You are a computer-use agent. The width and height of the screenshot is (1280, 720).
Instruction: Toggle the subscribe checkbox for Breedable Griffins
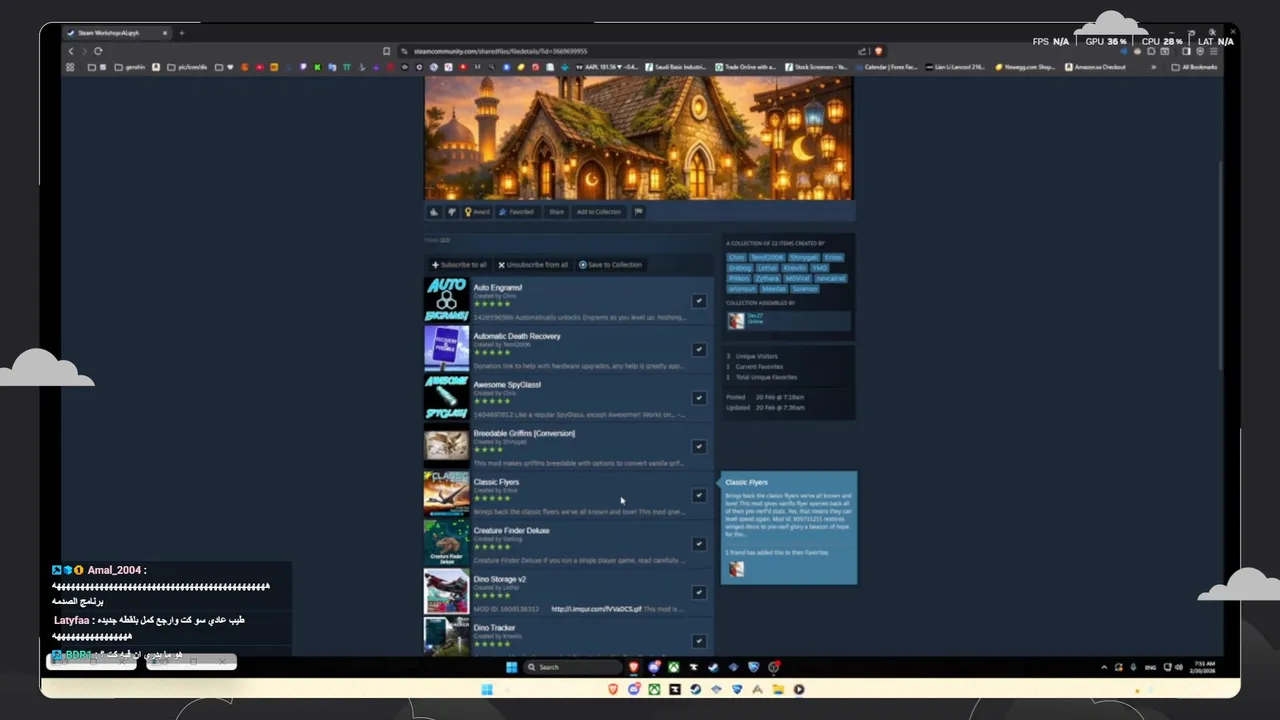click(699, 447)
